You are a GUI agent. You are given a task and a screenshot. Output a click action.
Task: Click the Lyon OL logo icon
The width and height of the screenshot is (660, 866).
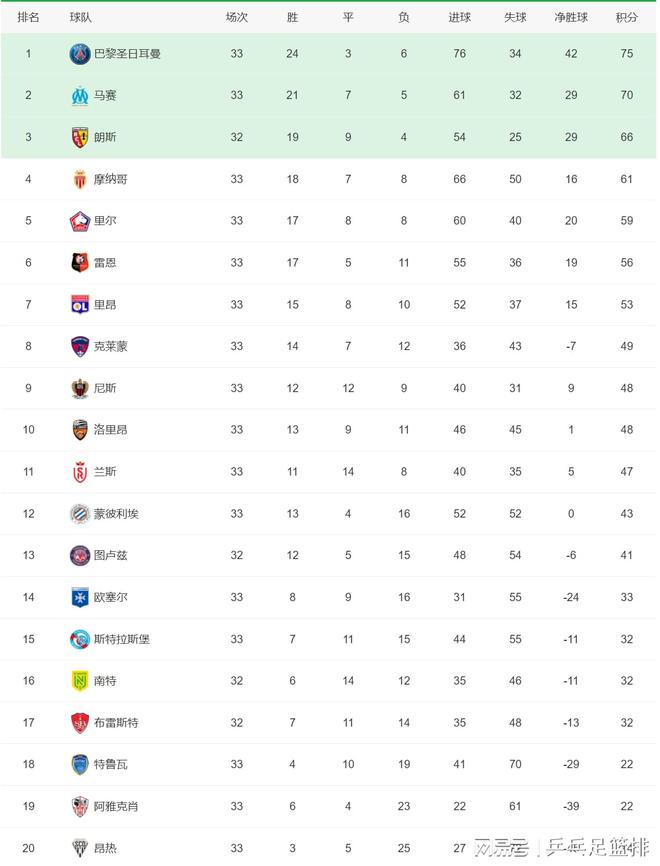tap(80, 304)
